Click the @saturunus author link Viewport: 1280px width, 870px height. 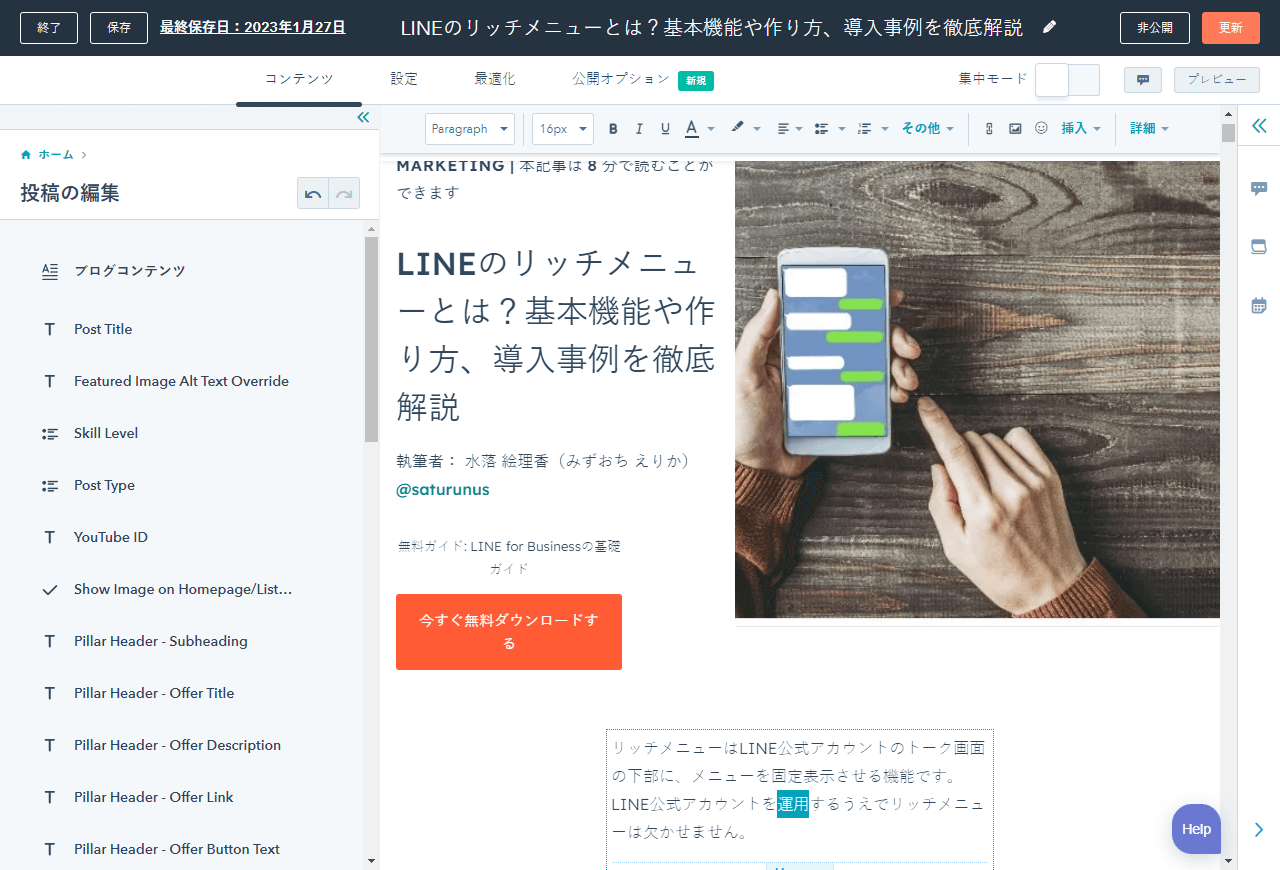pos(443,490)
